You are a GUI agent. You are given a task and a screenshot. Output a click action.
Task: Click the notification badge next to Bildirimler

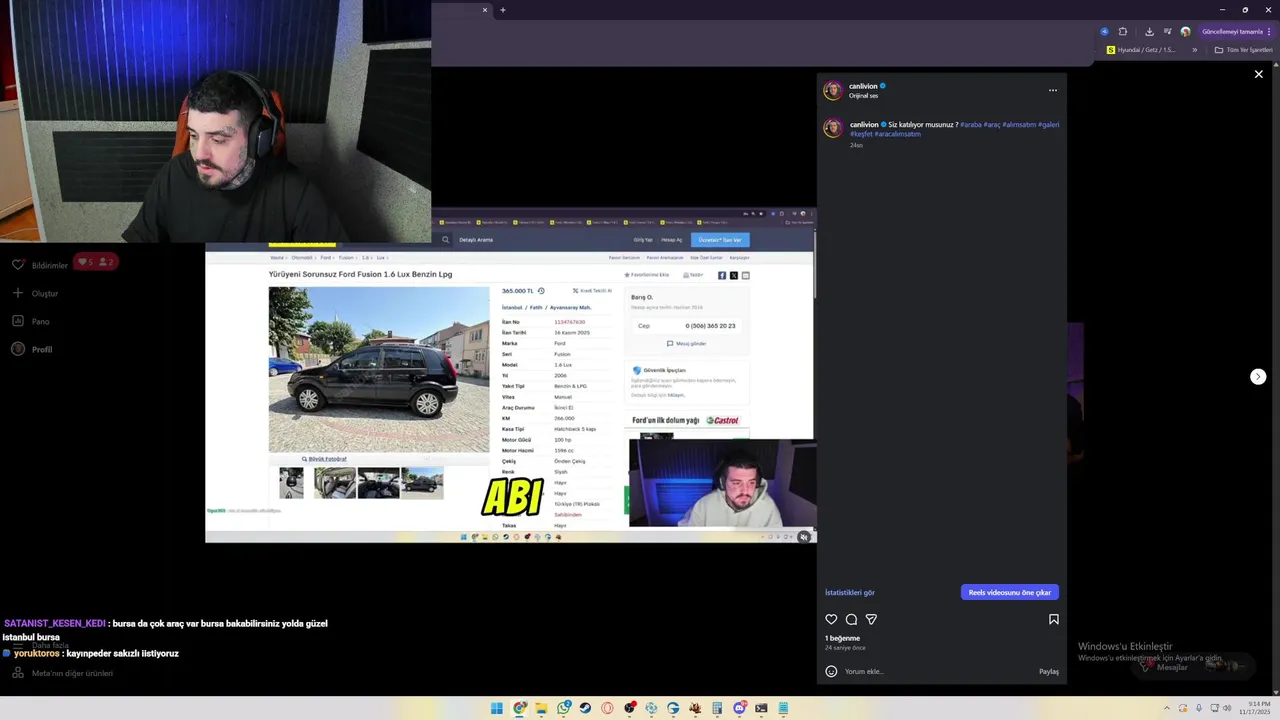pos(96,262)
